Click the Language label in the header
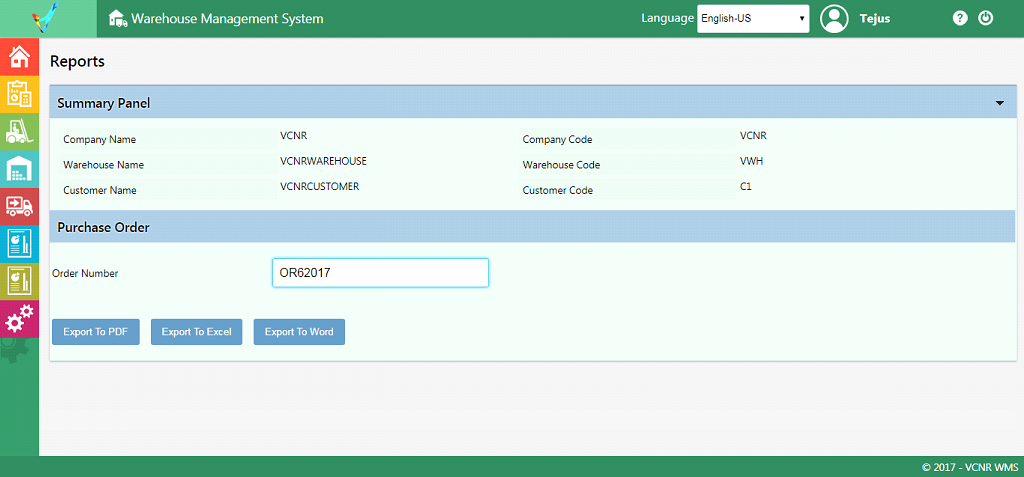 [x=667, y=18]
